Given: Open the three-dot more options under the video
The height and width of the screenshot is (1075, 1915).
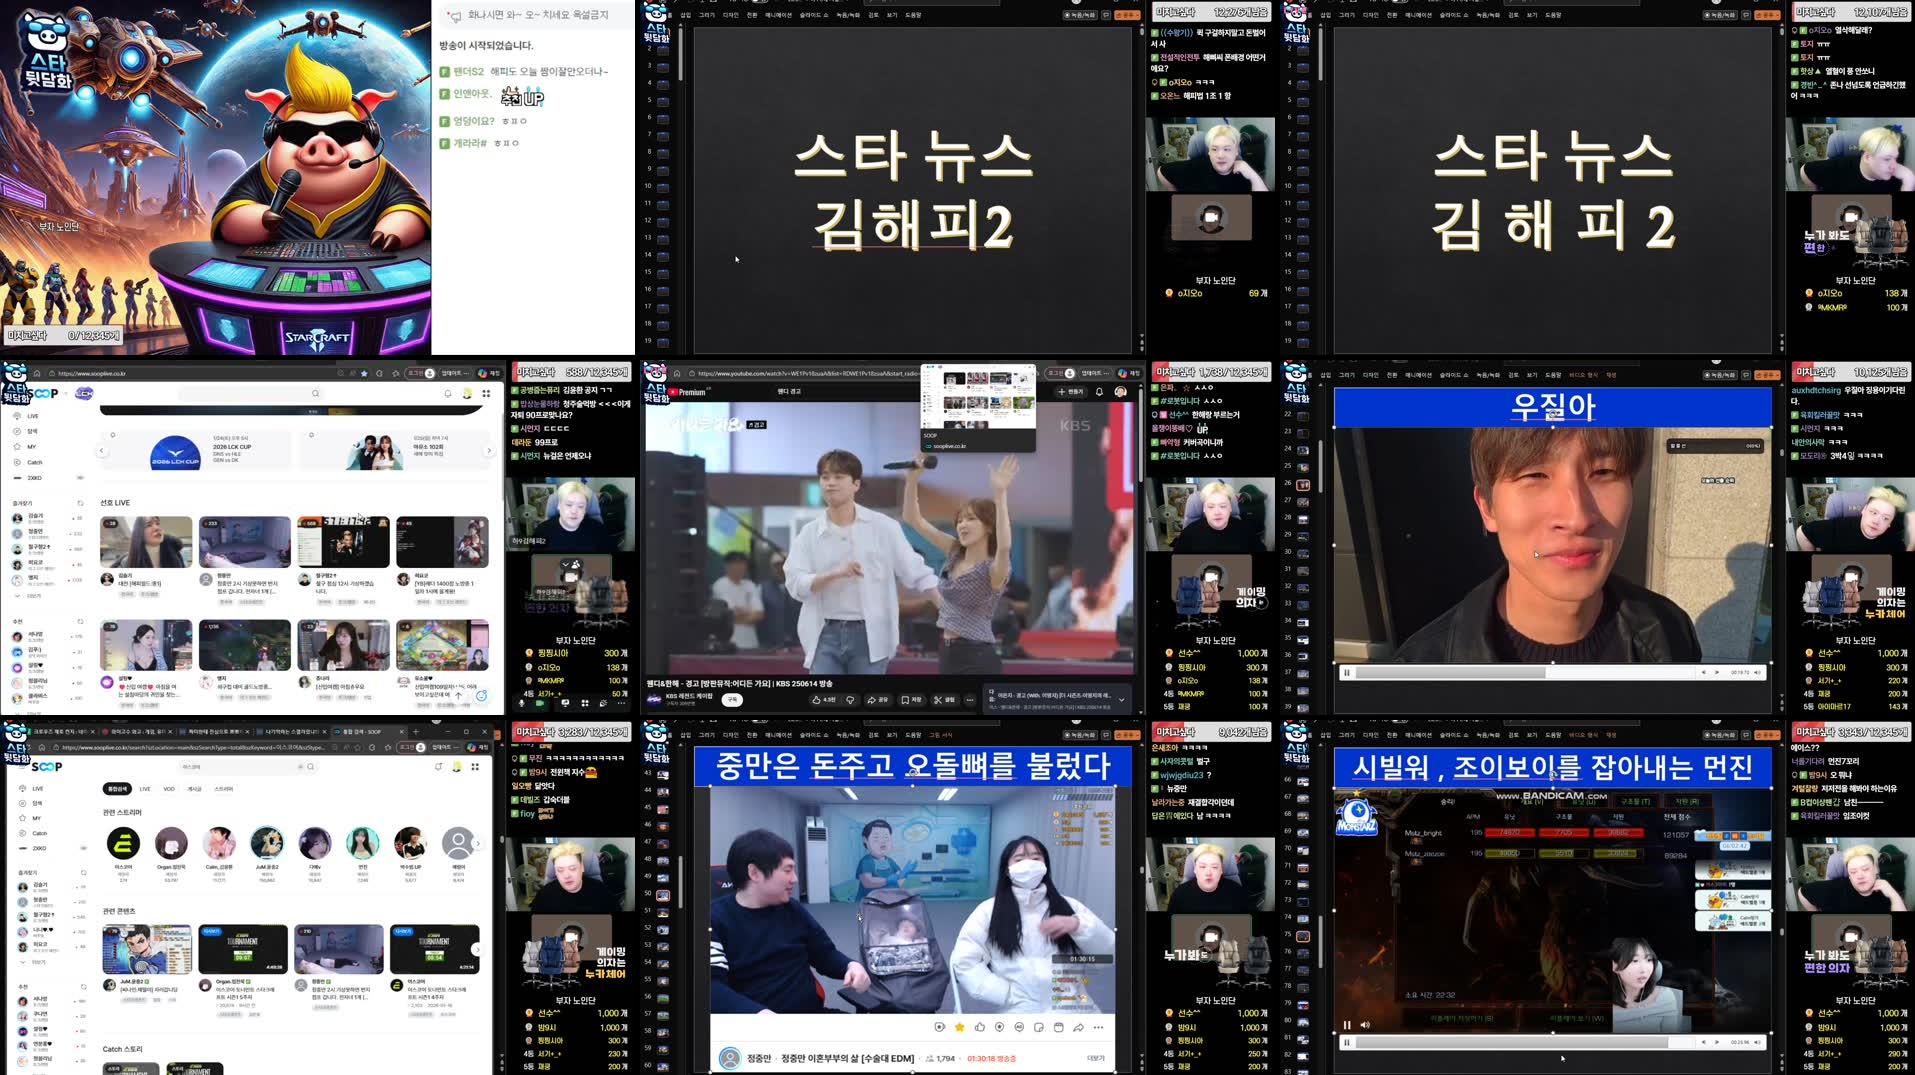Looking at the screenshot, I should [x=970, y=699].
